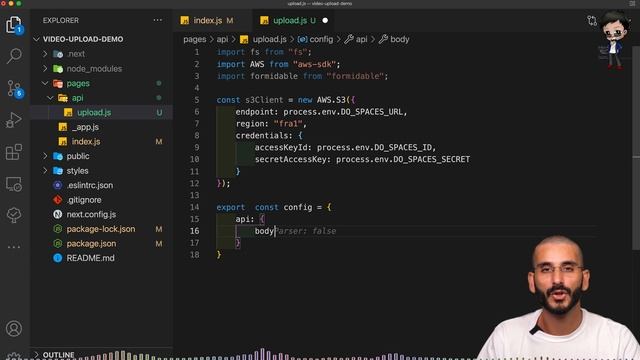Viewport: 640px width, 360px height.
Task: Click the body breadcrumb segment
Action: (400, 40)
